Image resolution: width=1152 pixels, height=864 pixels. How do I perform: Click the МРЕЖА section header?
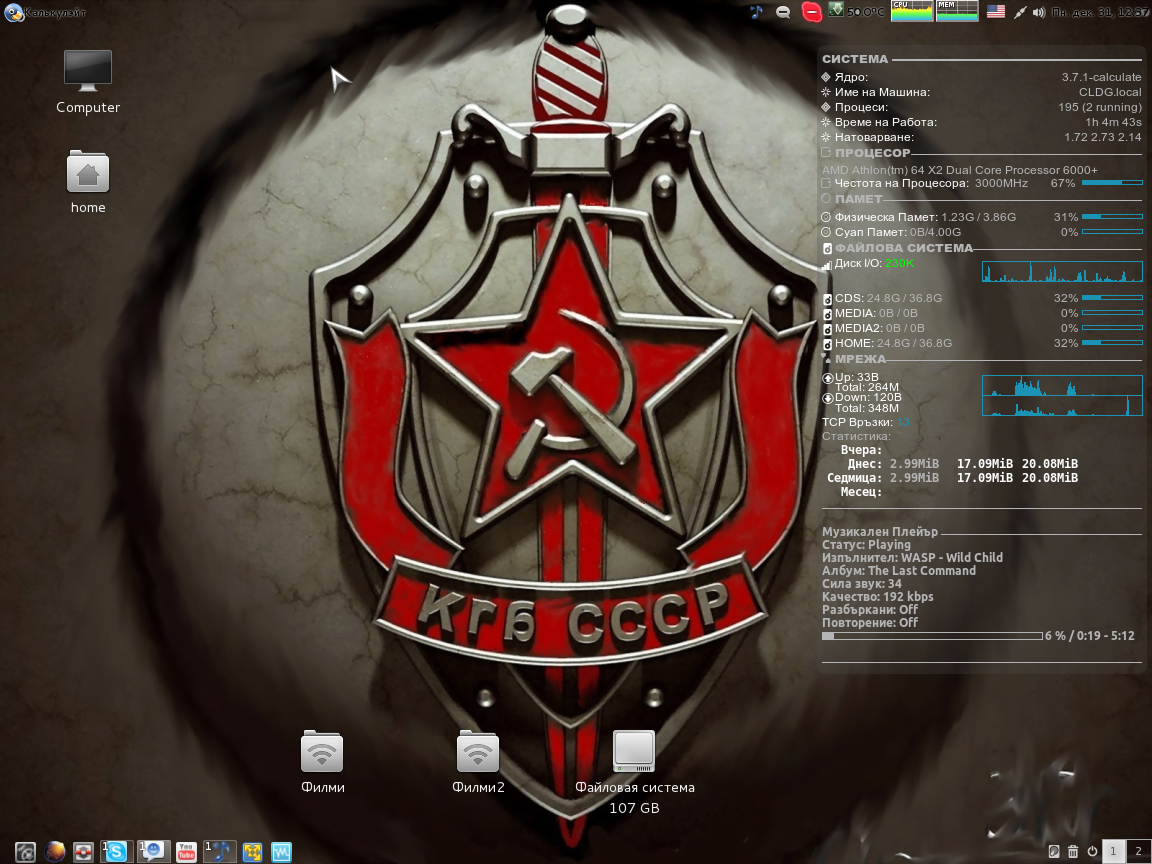point(860,359)
